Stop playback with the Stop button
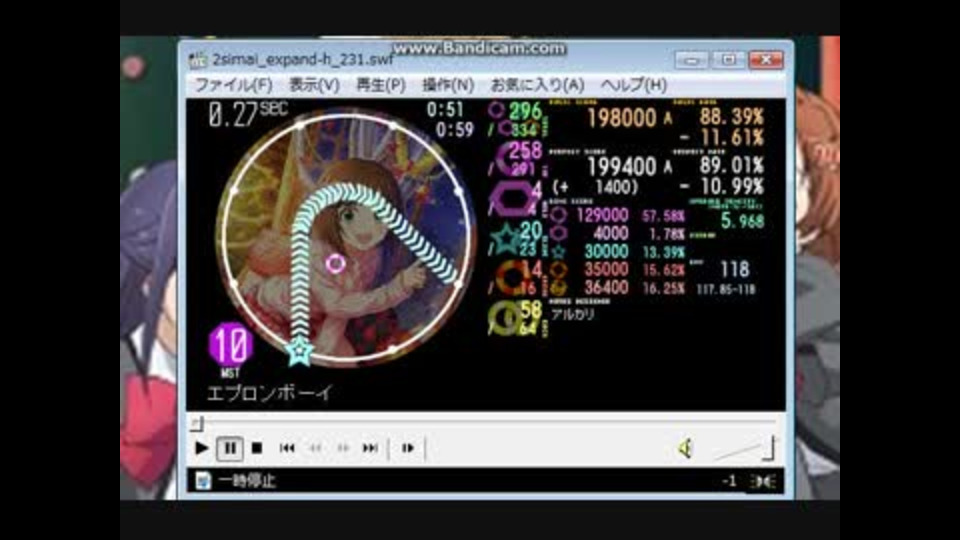 [x=257, y=448]
